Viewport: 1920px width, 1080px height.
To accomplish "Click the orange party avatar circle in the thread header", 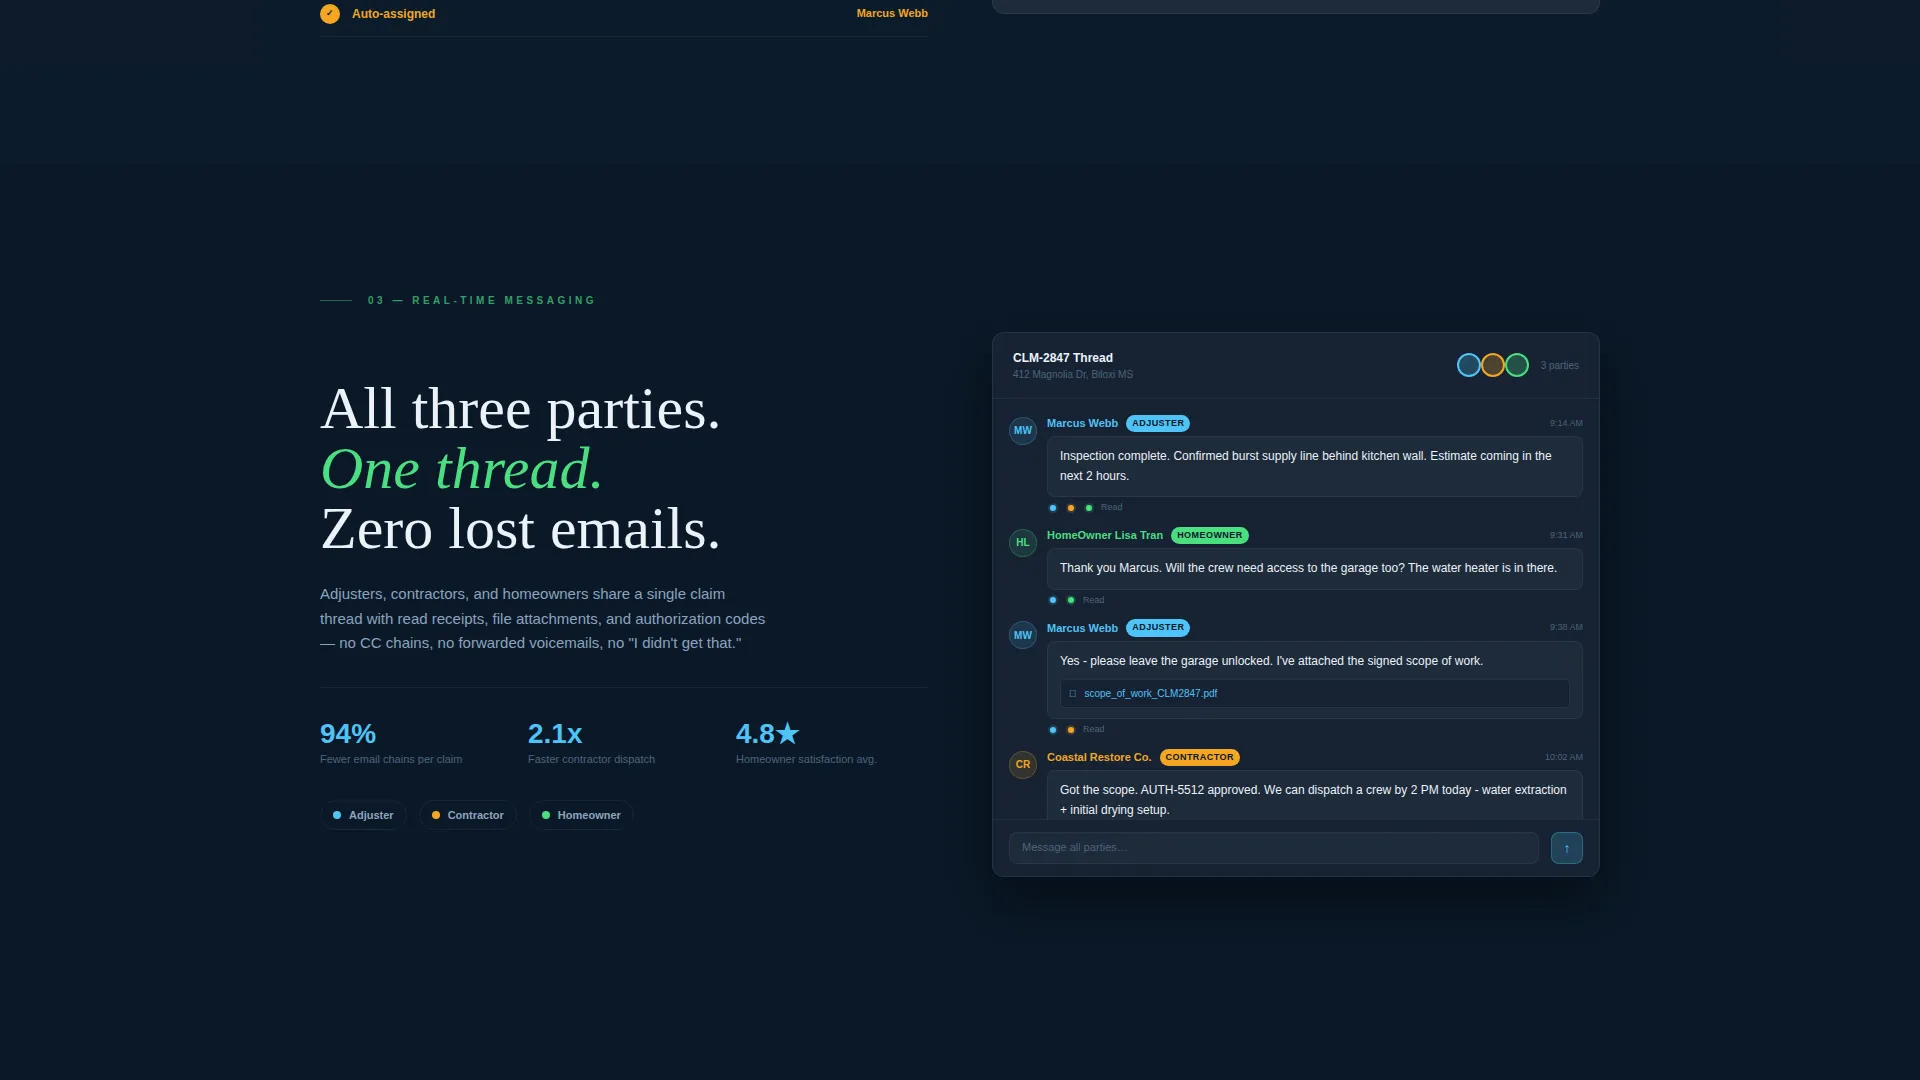I will (x=1492, y=365).
